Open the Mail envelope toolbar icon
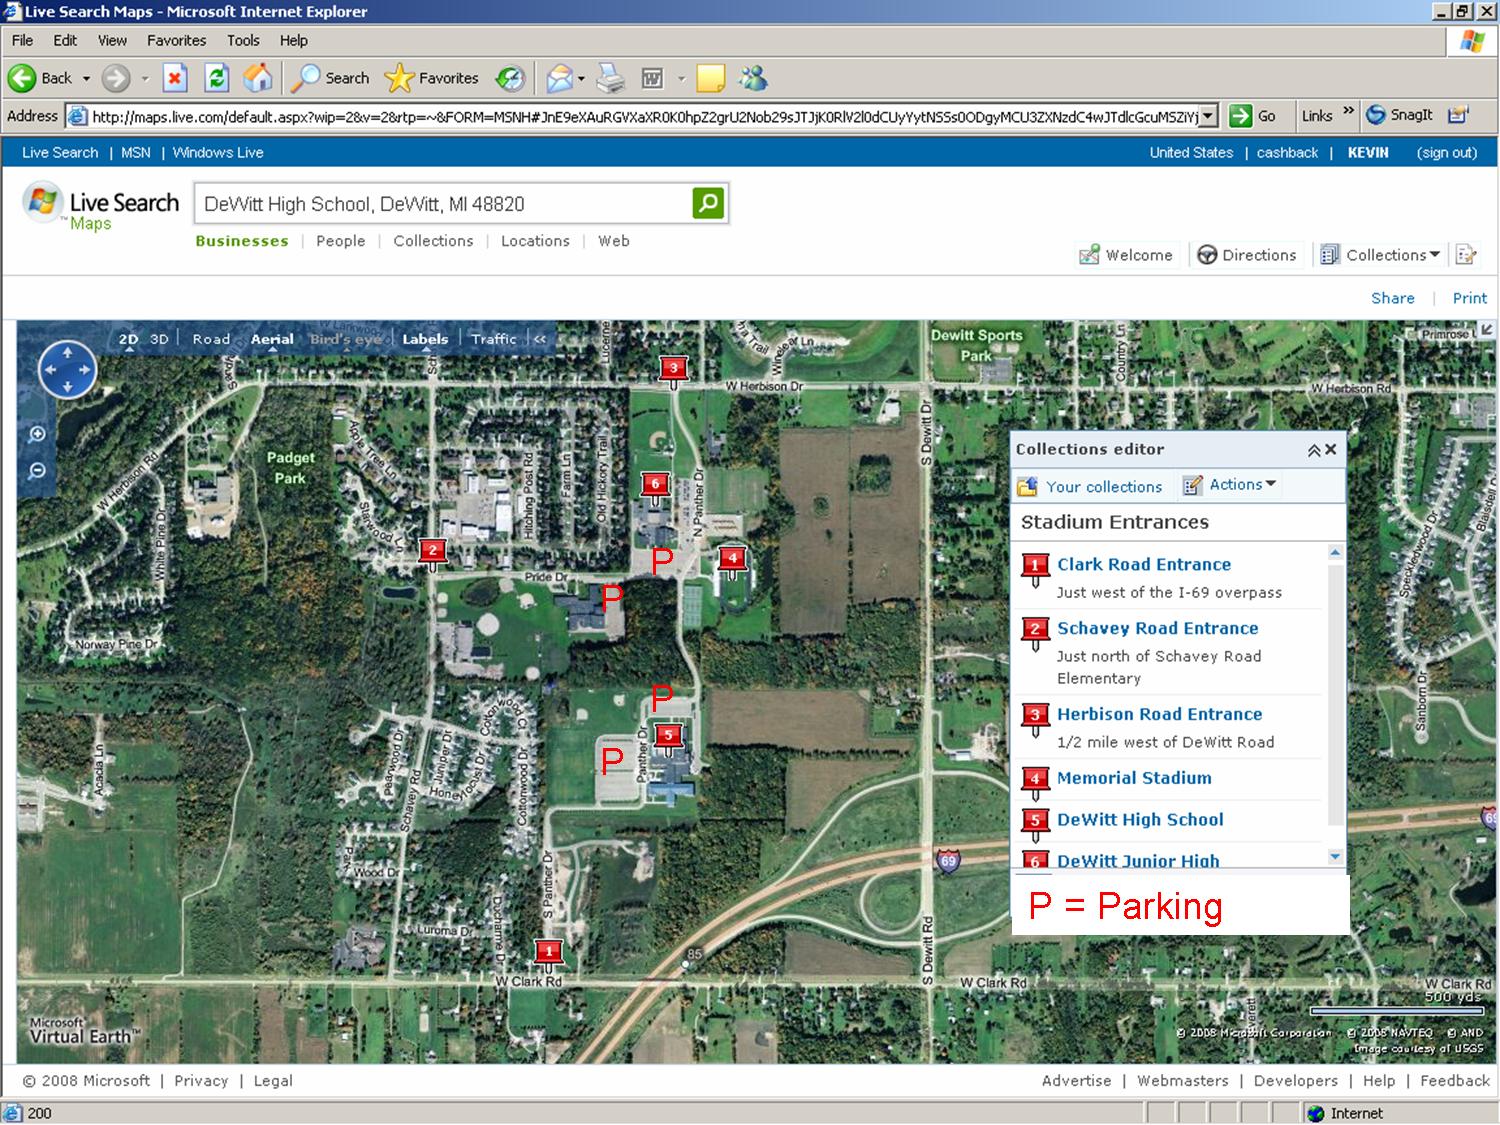This screenshot has width=1500, height=1125. coord(559,78)
